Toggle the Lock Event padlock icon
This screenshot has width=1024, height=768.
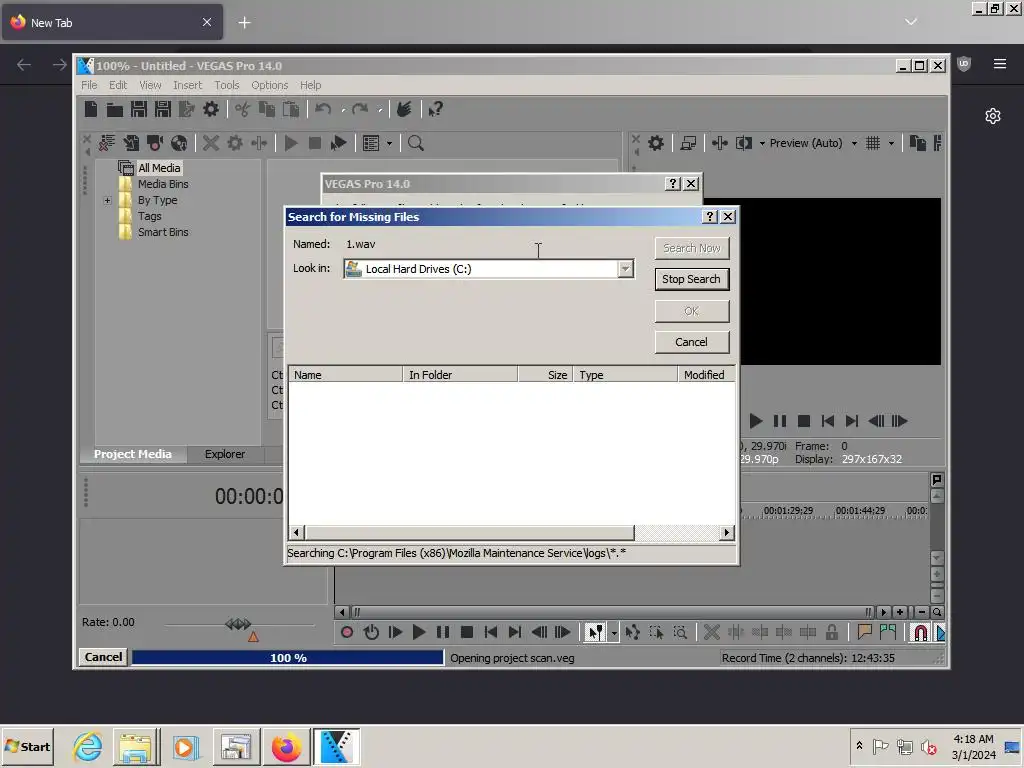[x=831, y=632]
